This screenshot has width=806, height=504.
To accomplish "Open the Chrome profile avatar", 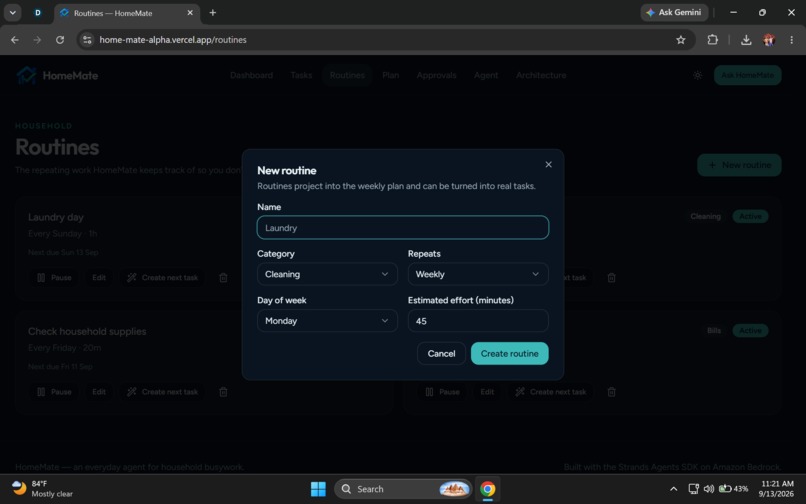I will tap(769, 40).
